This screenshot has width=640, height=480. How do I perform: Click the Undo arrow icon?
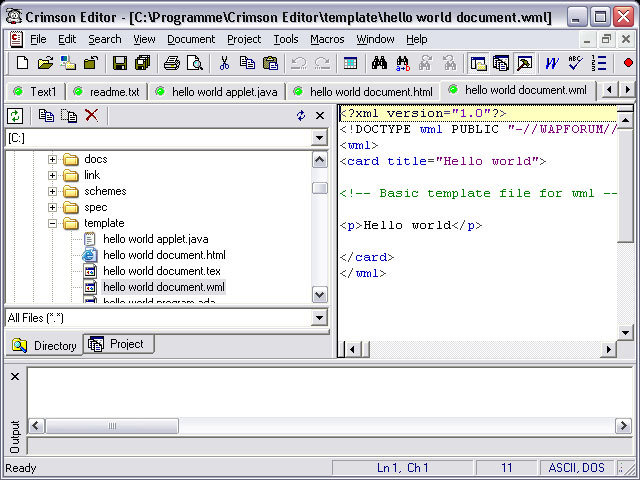coord(299,63)
